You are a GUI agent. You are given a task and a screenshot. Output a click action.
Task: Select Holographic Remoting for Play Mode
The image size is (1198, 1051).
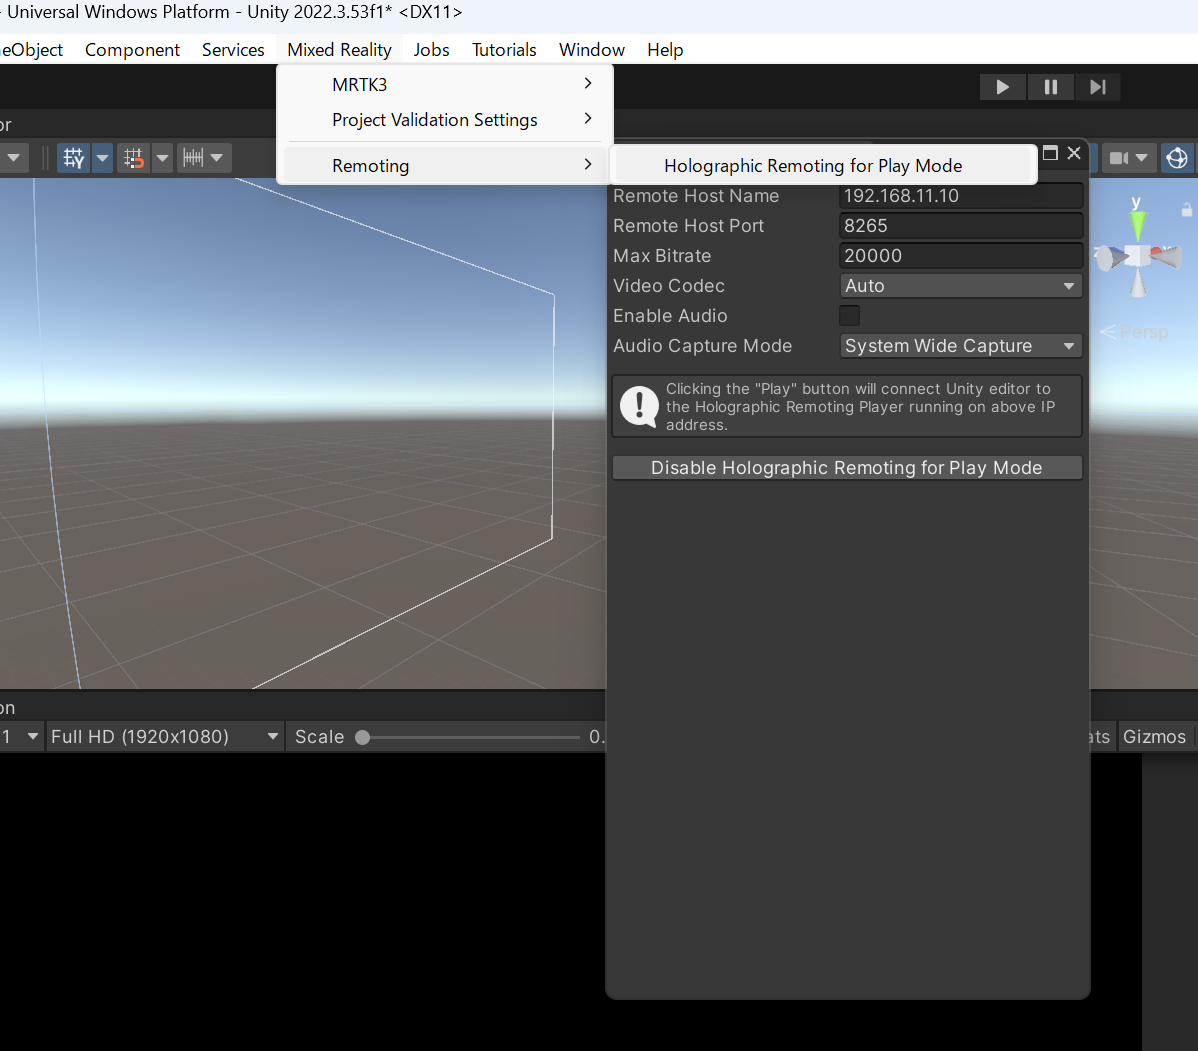813,166
